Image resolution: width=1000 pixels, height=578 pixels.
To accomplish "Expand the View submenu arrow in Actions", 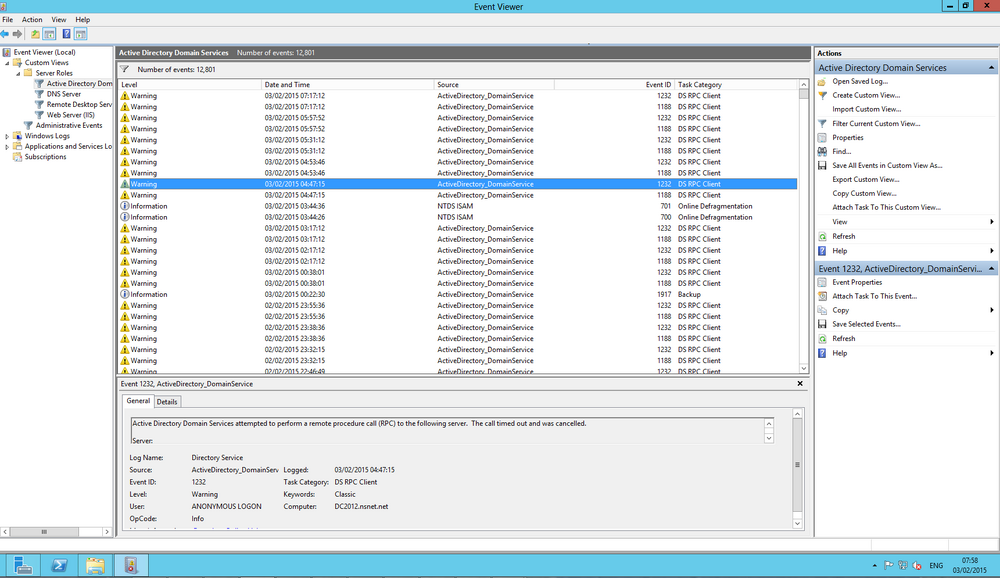I will (992, 221).
